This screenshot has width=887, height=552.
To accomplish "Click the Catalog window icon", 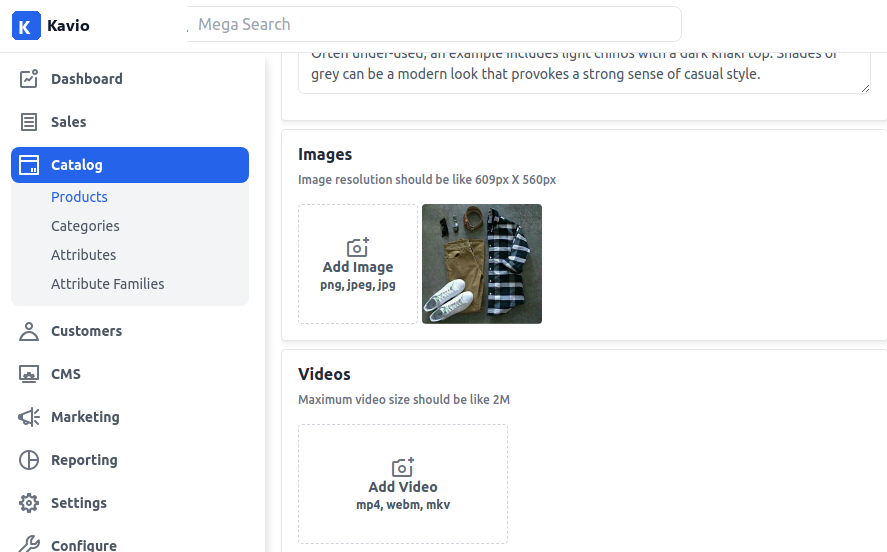I will pyautogui.click(x=29, y=165).
